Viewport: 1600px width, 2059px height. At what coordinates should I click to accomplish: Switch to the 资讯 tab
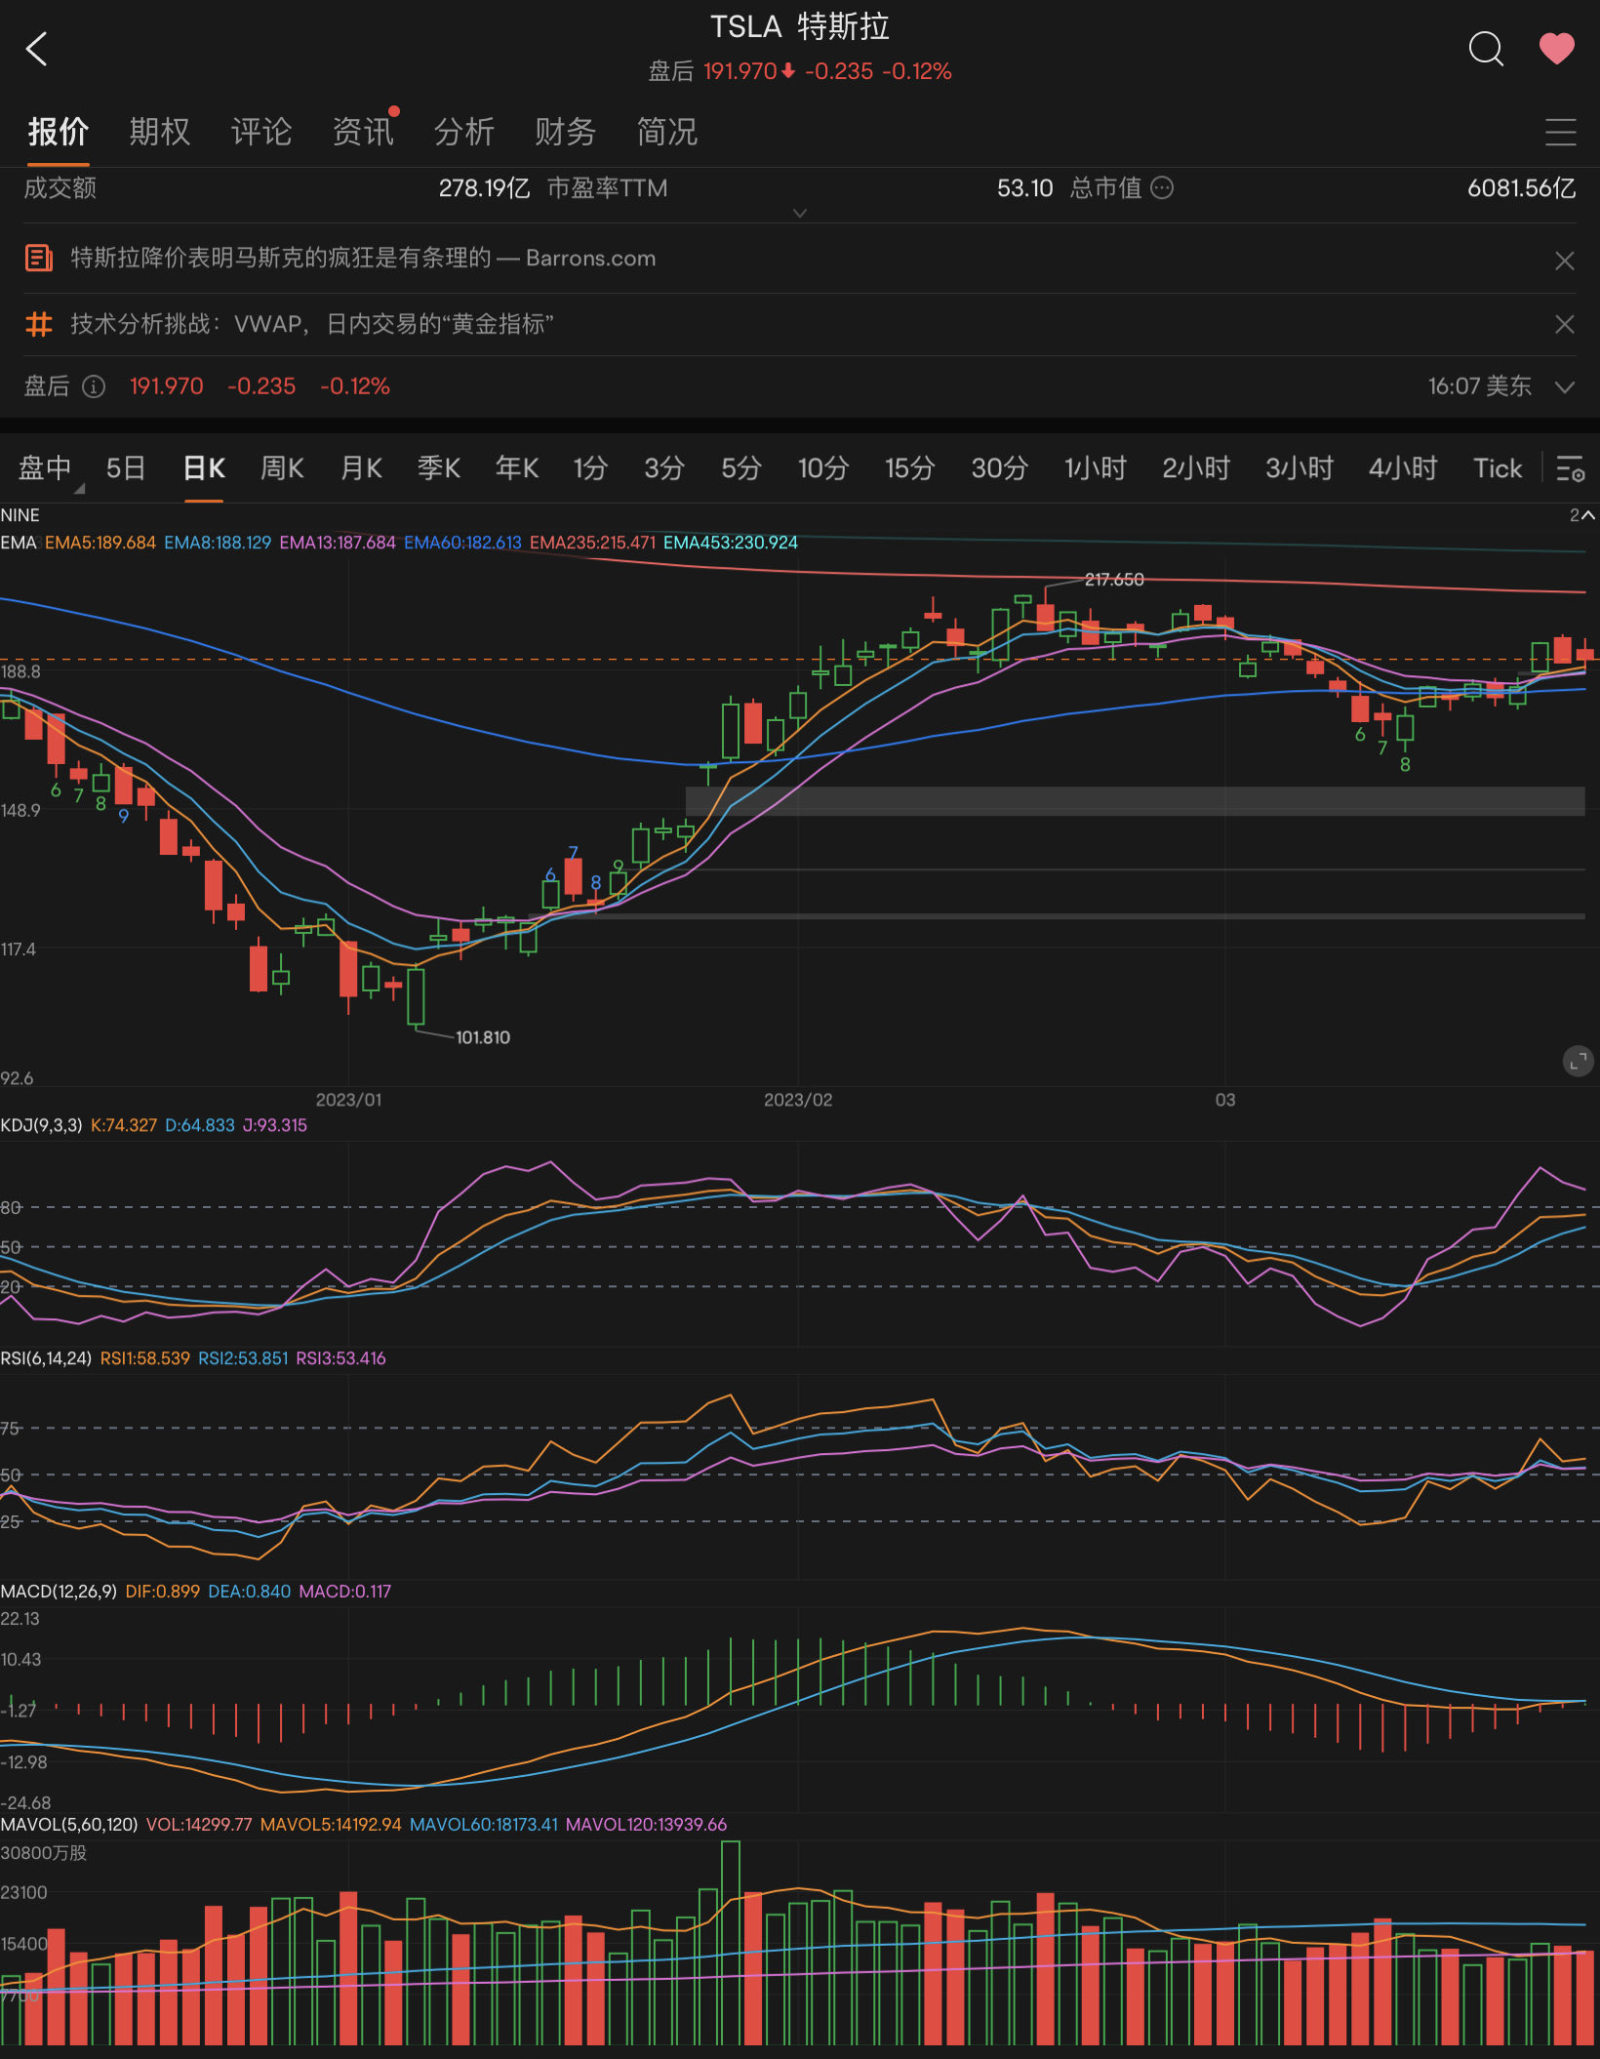(363, 132)
